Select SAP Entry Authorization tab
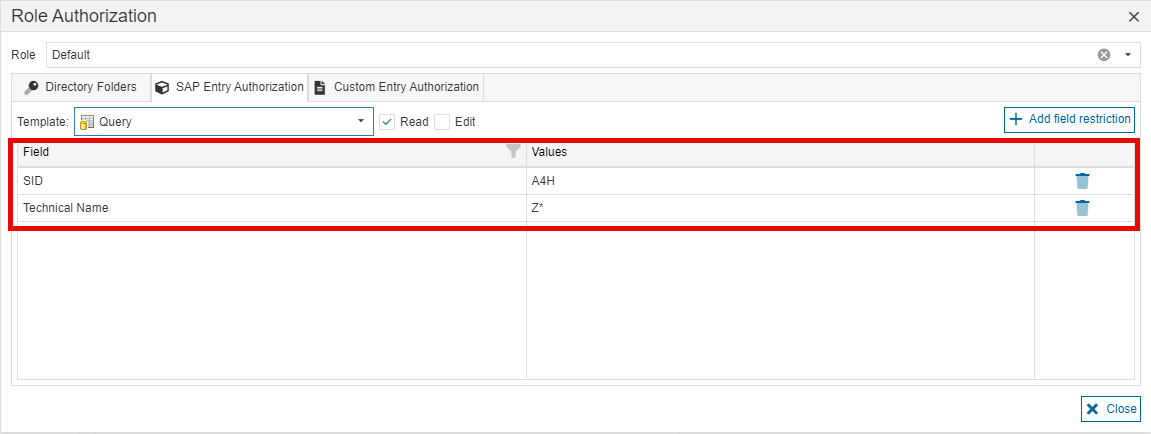 click(230, 87)
